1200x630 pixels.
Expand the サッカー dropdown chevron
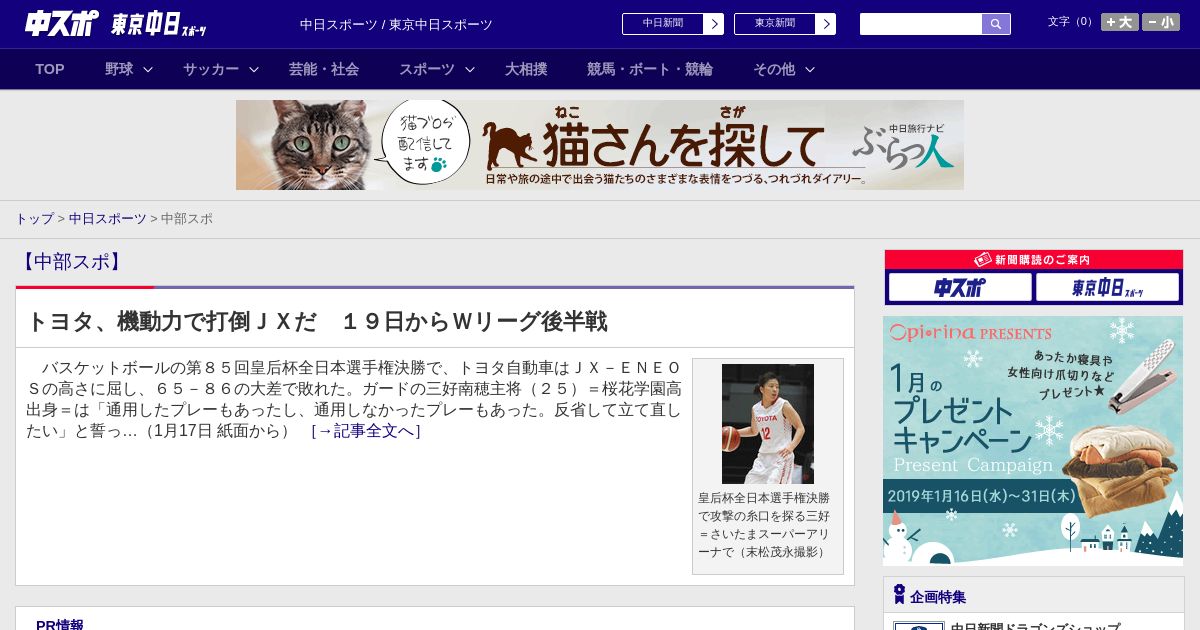point(254,69)
